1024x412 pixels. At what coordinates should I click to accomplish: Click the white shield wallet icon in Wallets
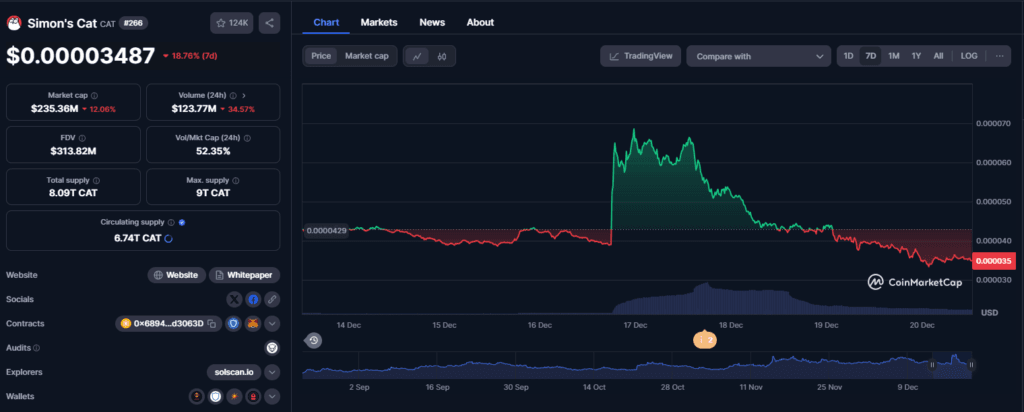click(x=216, y=396)
